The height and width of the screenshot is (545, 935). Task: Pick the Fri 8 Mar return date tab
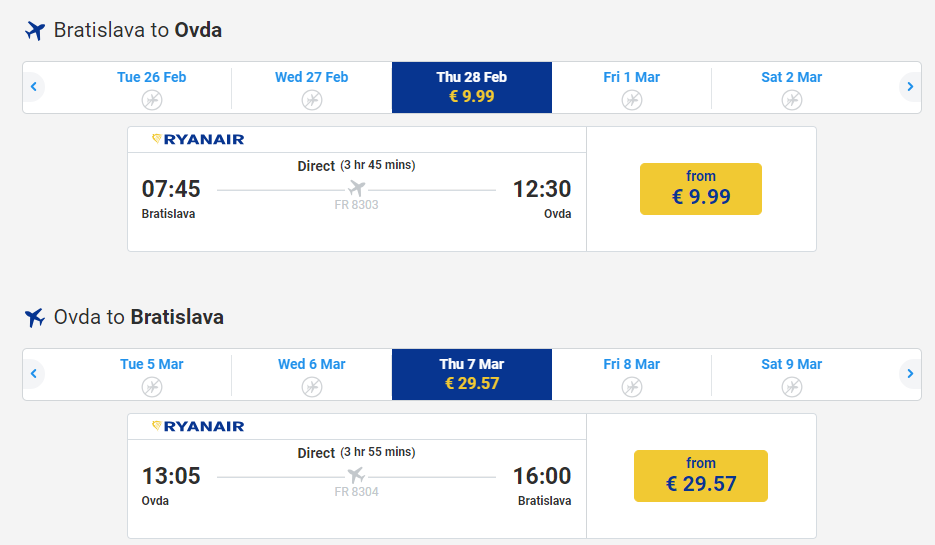(631, 374)
